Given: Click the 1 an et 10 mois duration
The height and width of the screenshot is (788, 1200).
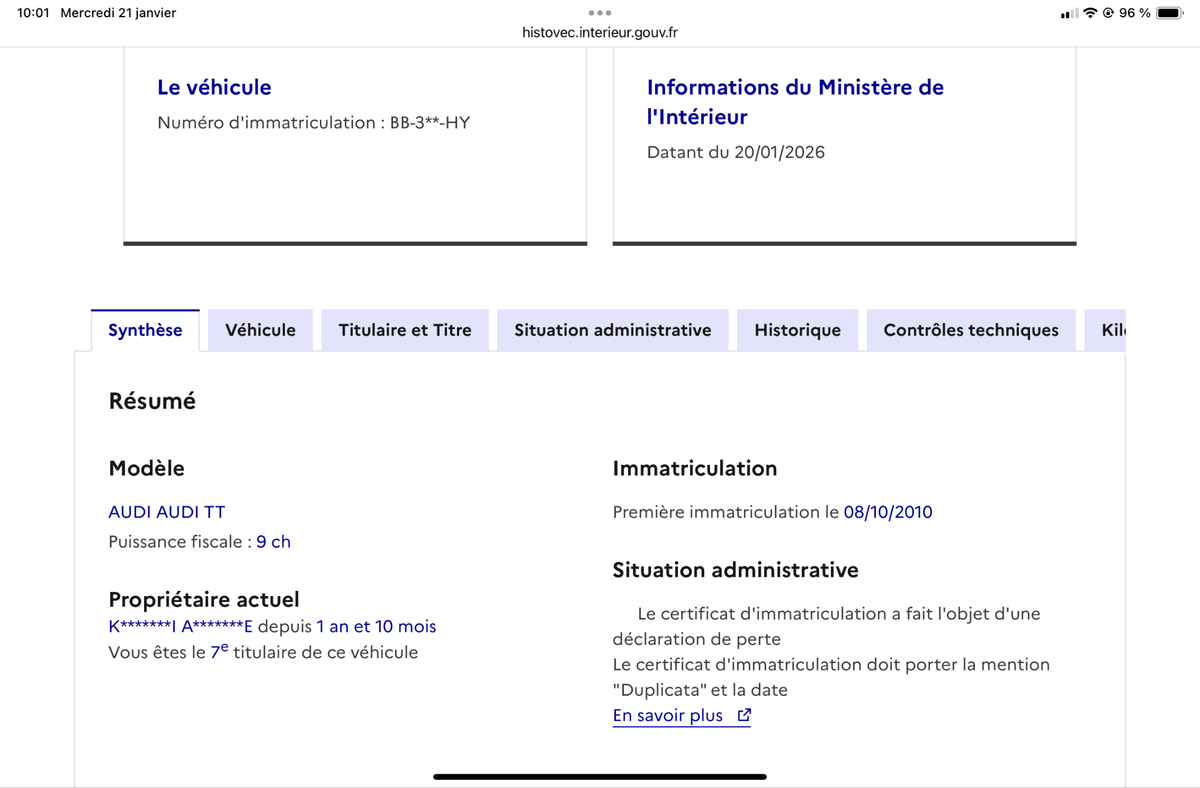Looking at the screenshot, I should [x=376, y=627].
